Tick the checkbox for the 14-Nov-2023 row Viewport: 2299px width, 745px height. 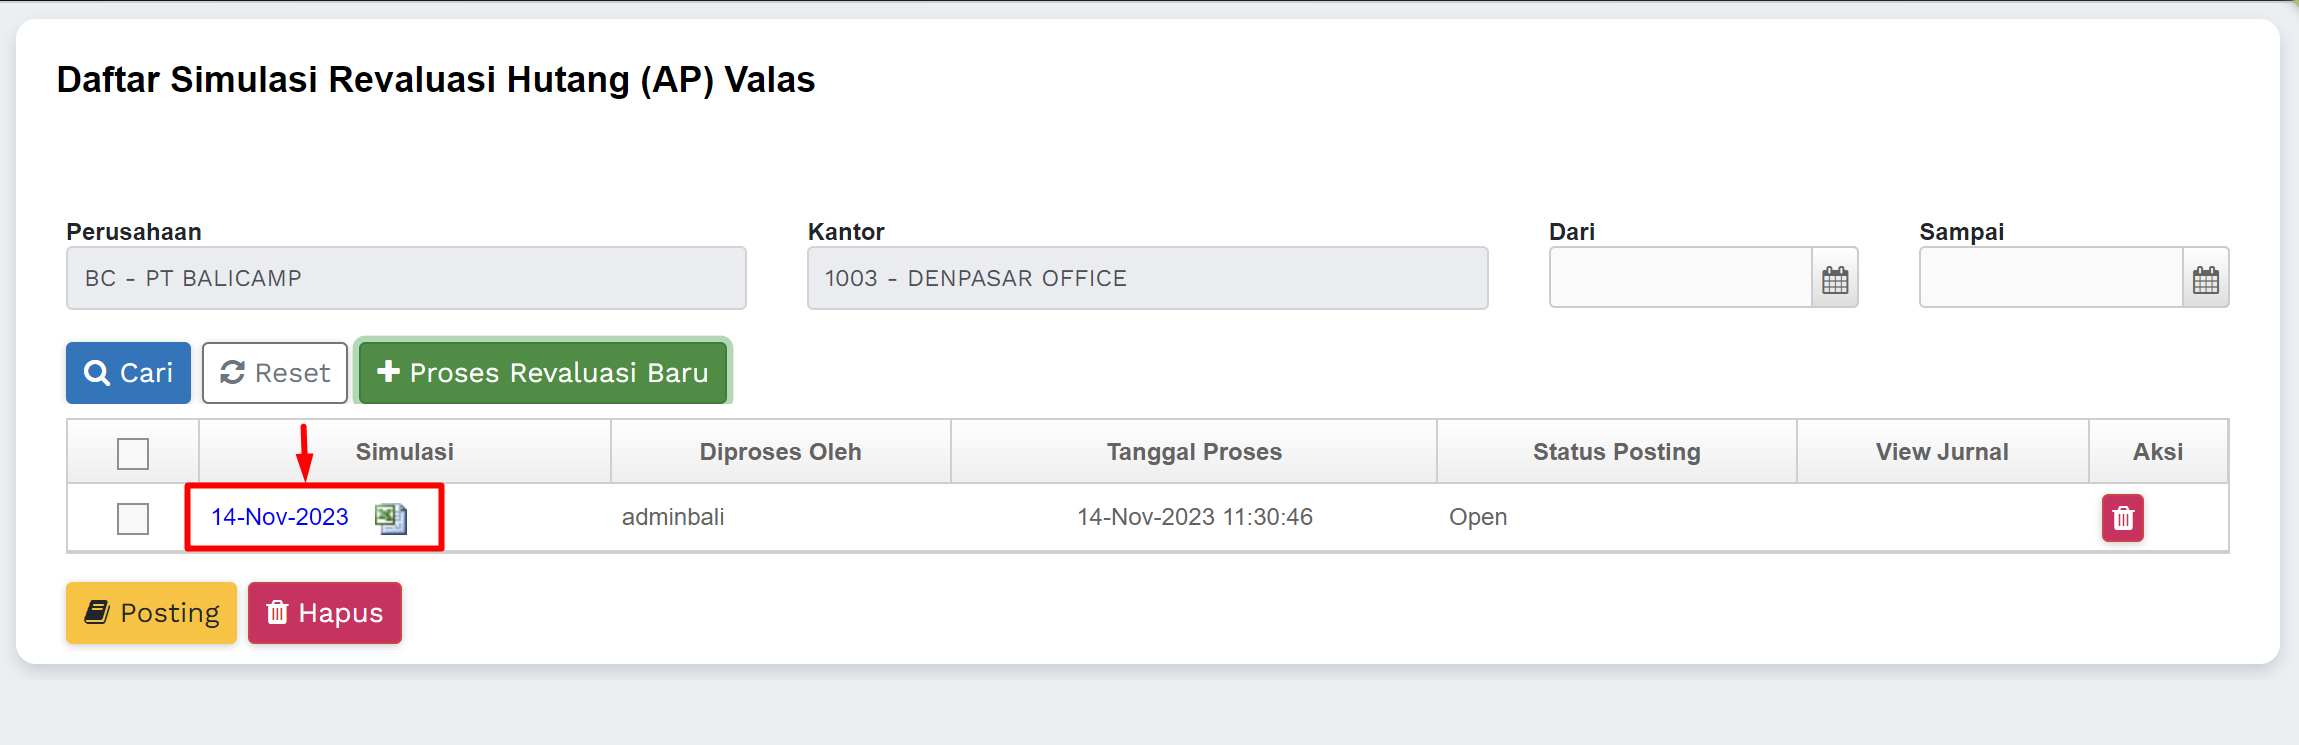pos(133,518)
